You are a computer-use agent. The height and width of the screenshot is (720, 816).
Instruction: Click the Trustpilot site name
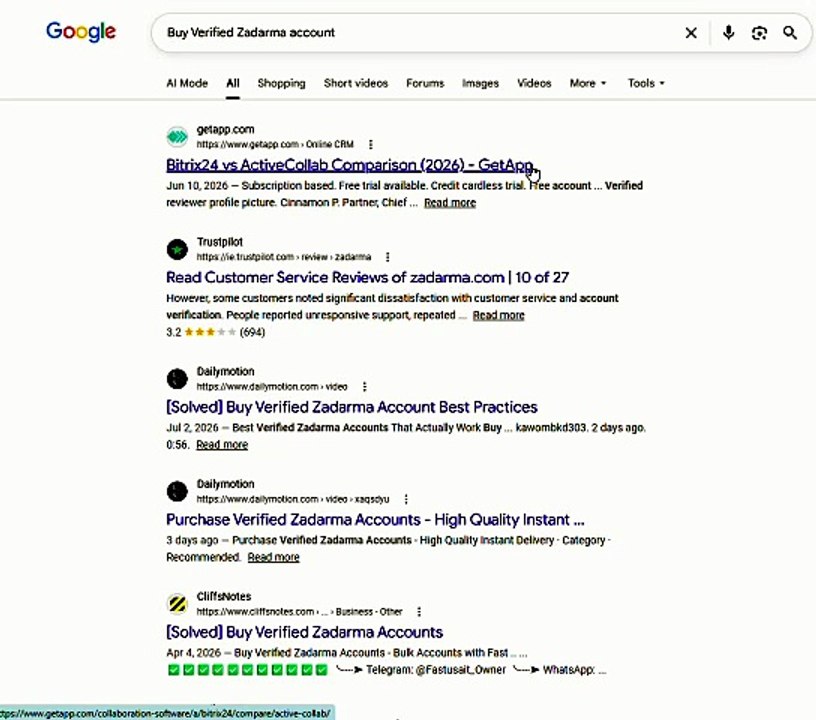(220, 242)
